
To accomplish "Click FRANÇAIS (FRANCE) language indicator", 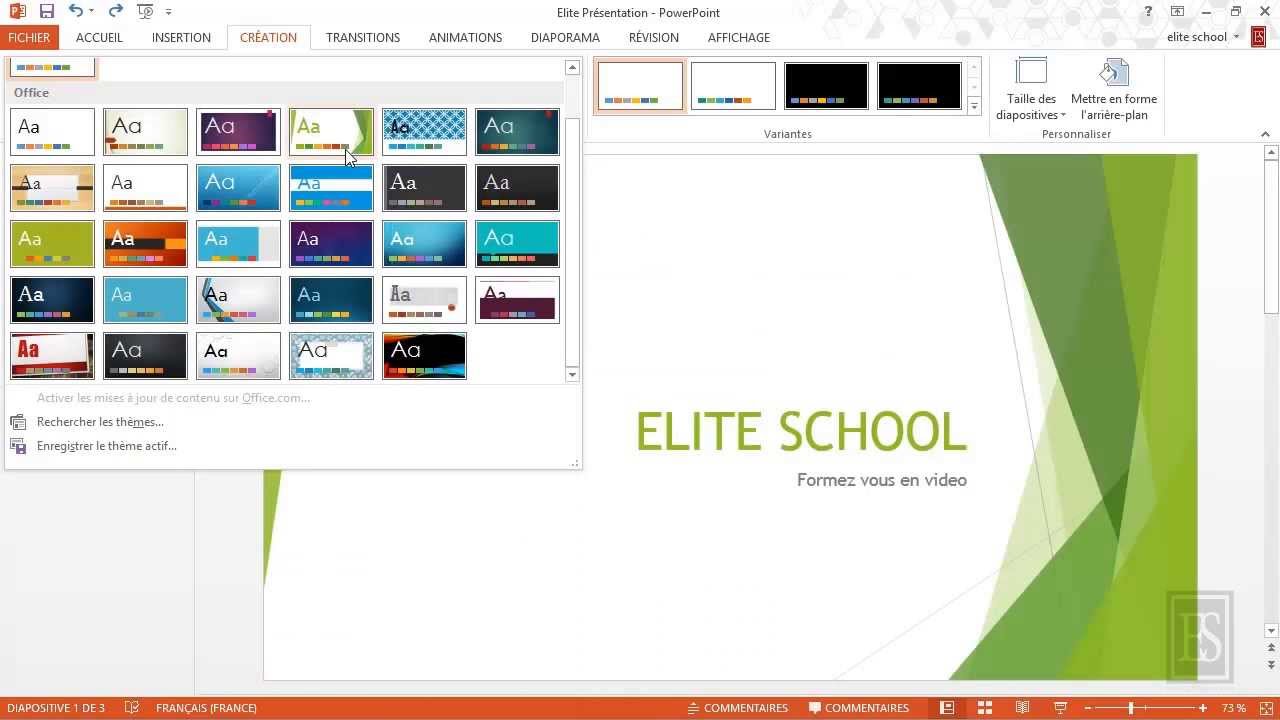I will 206,708.
